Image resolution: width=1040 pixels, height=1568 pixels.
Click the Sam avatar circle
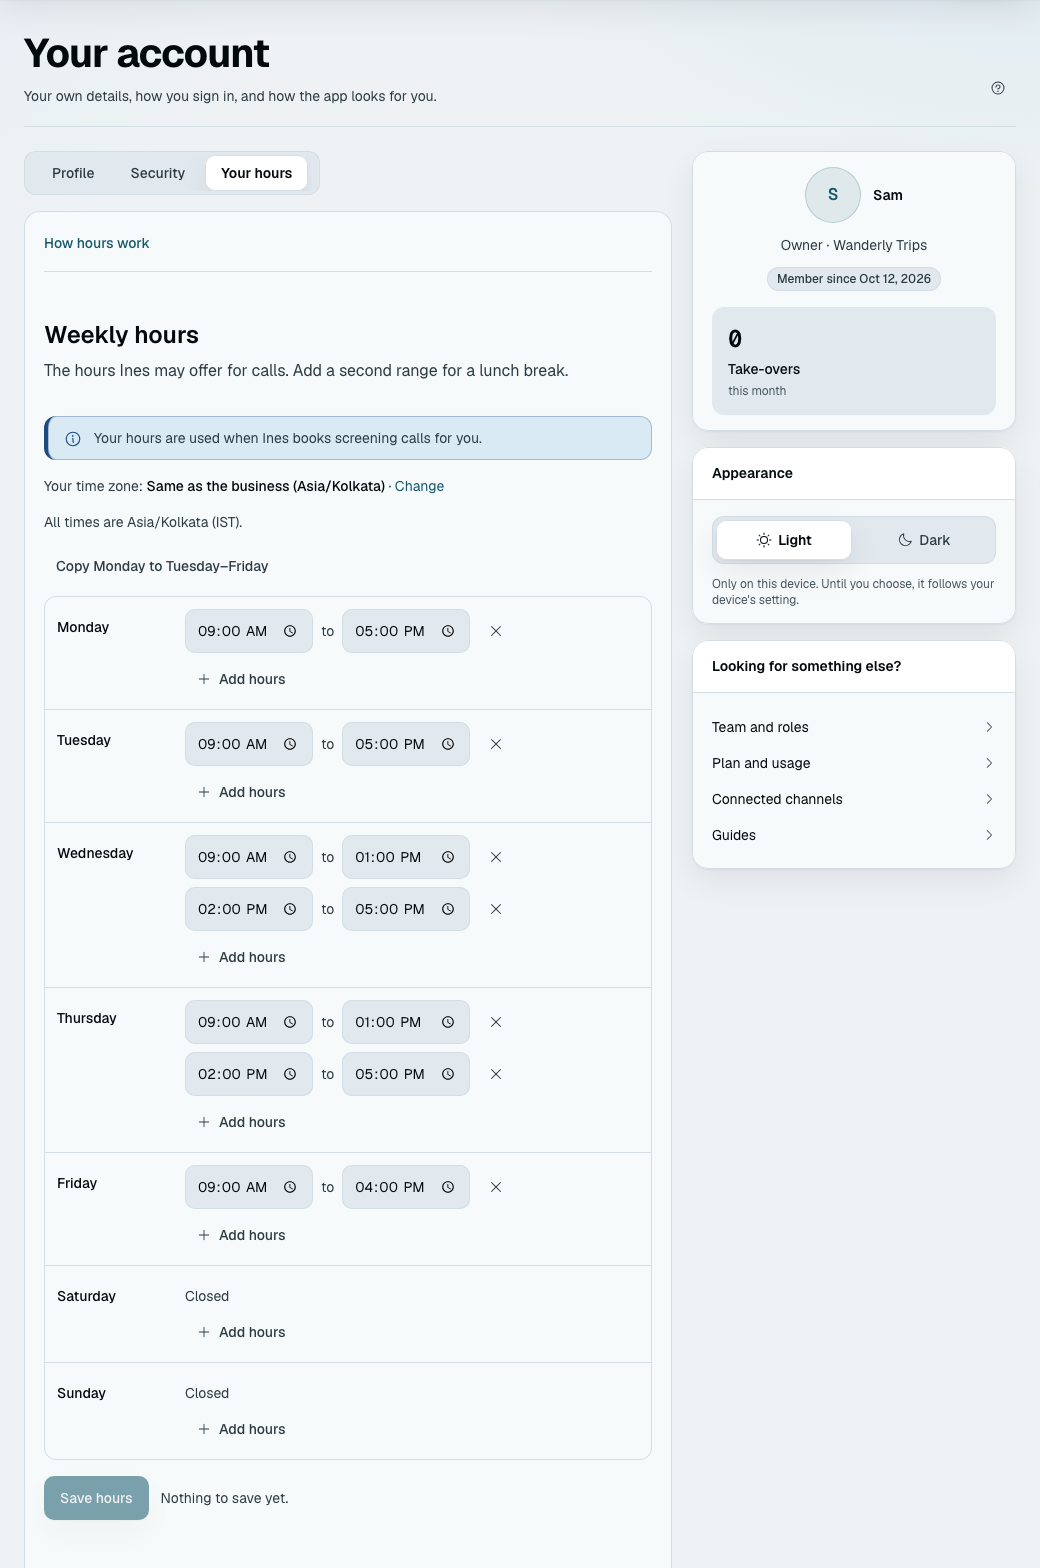(833, 195)
